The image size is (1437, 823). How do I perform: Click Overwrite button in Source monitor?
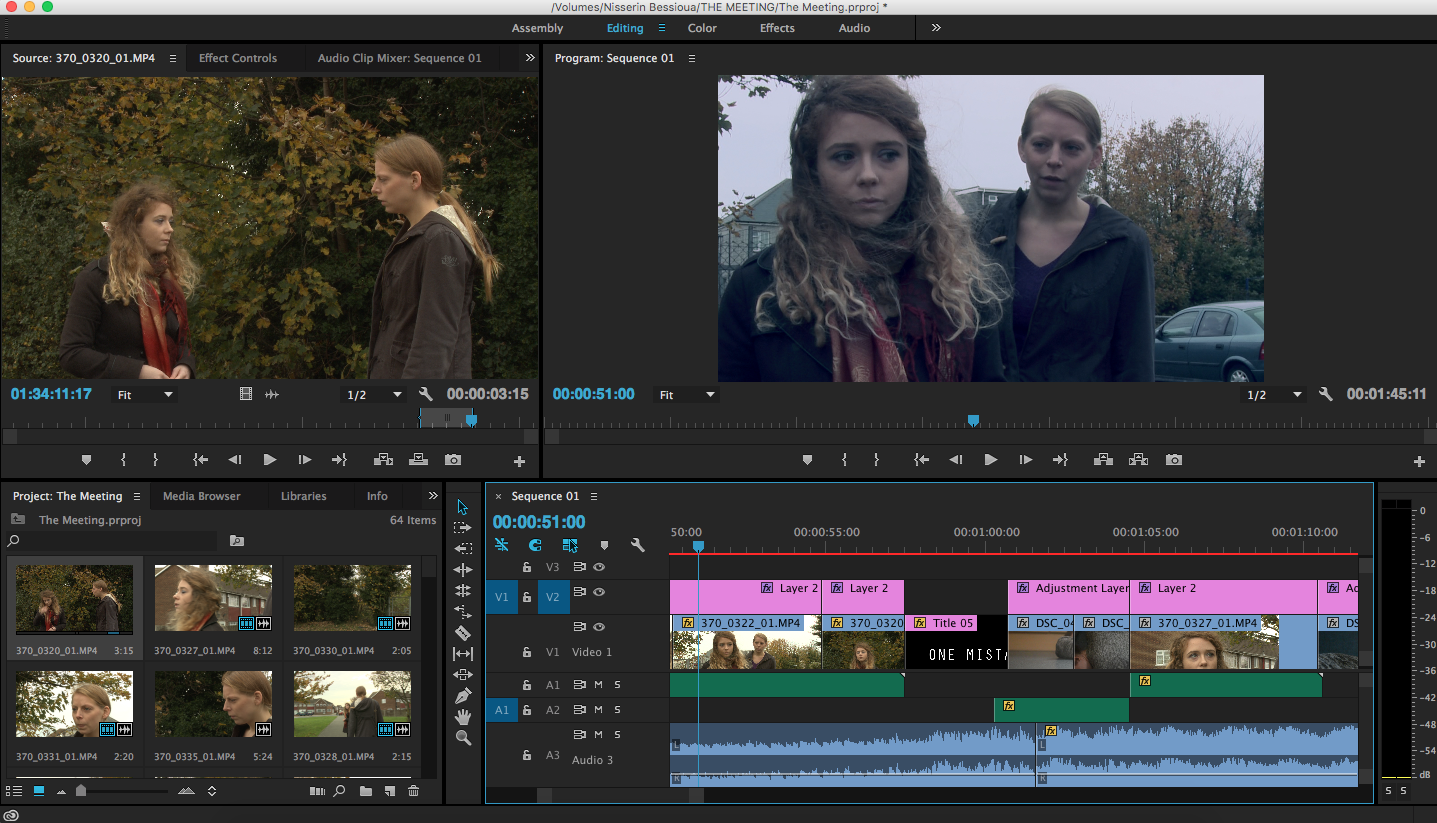418,460
